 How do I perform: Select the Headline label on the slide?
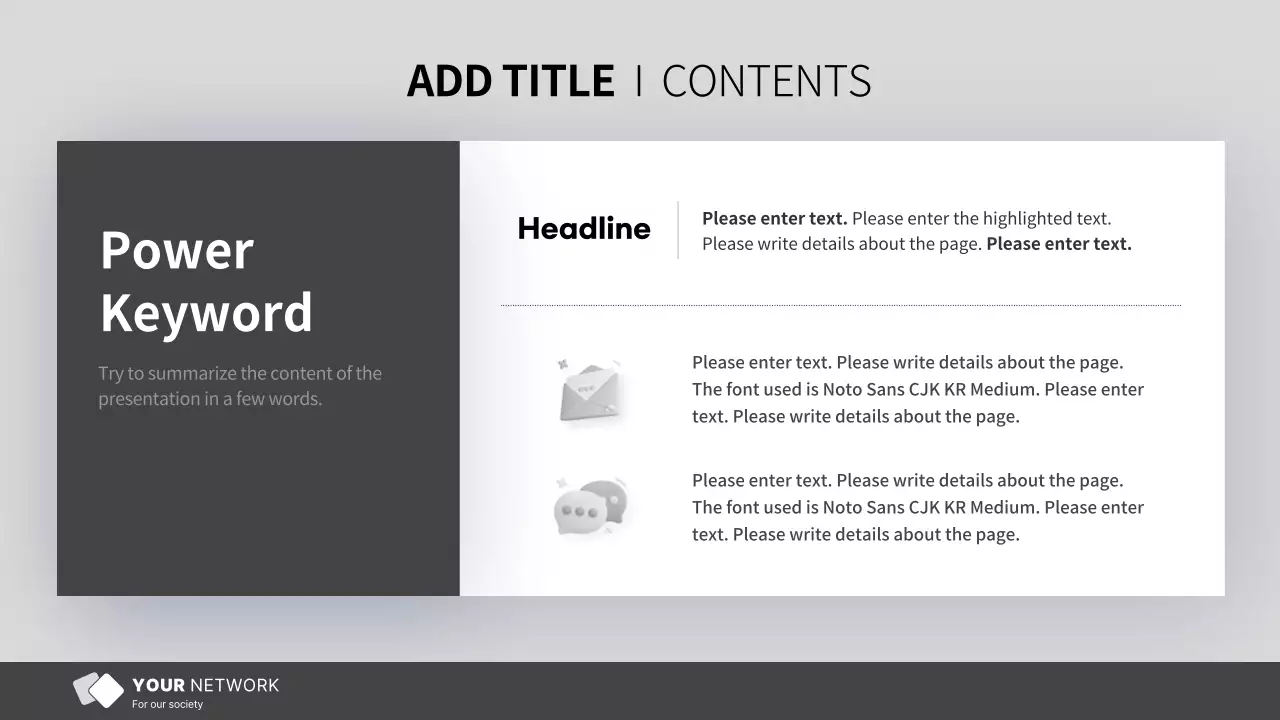584,229
